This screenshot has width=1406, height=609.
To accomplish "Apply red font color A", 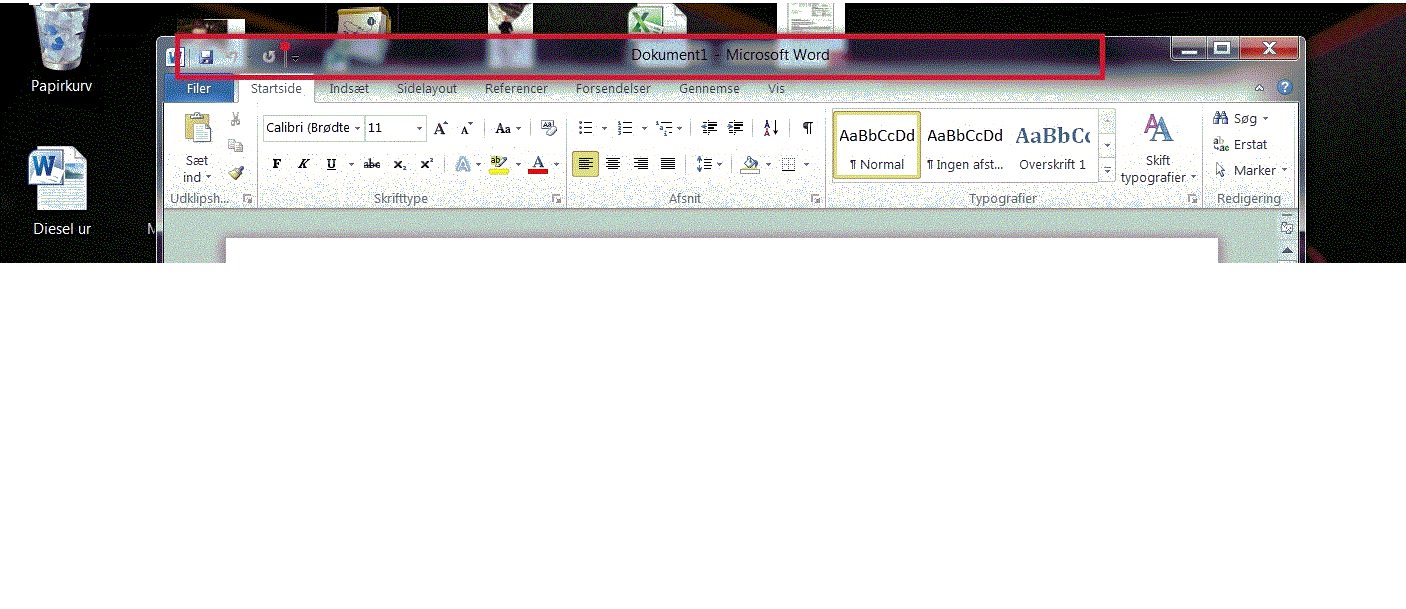I will coord(538,164).
